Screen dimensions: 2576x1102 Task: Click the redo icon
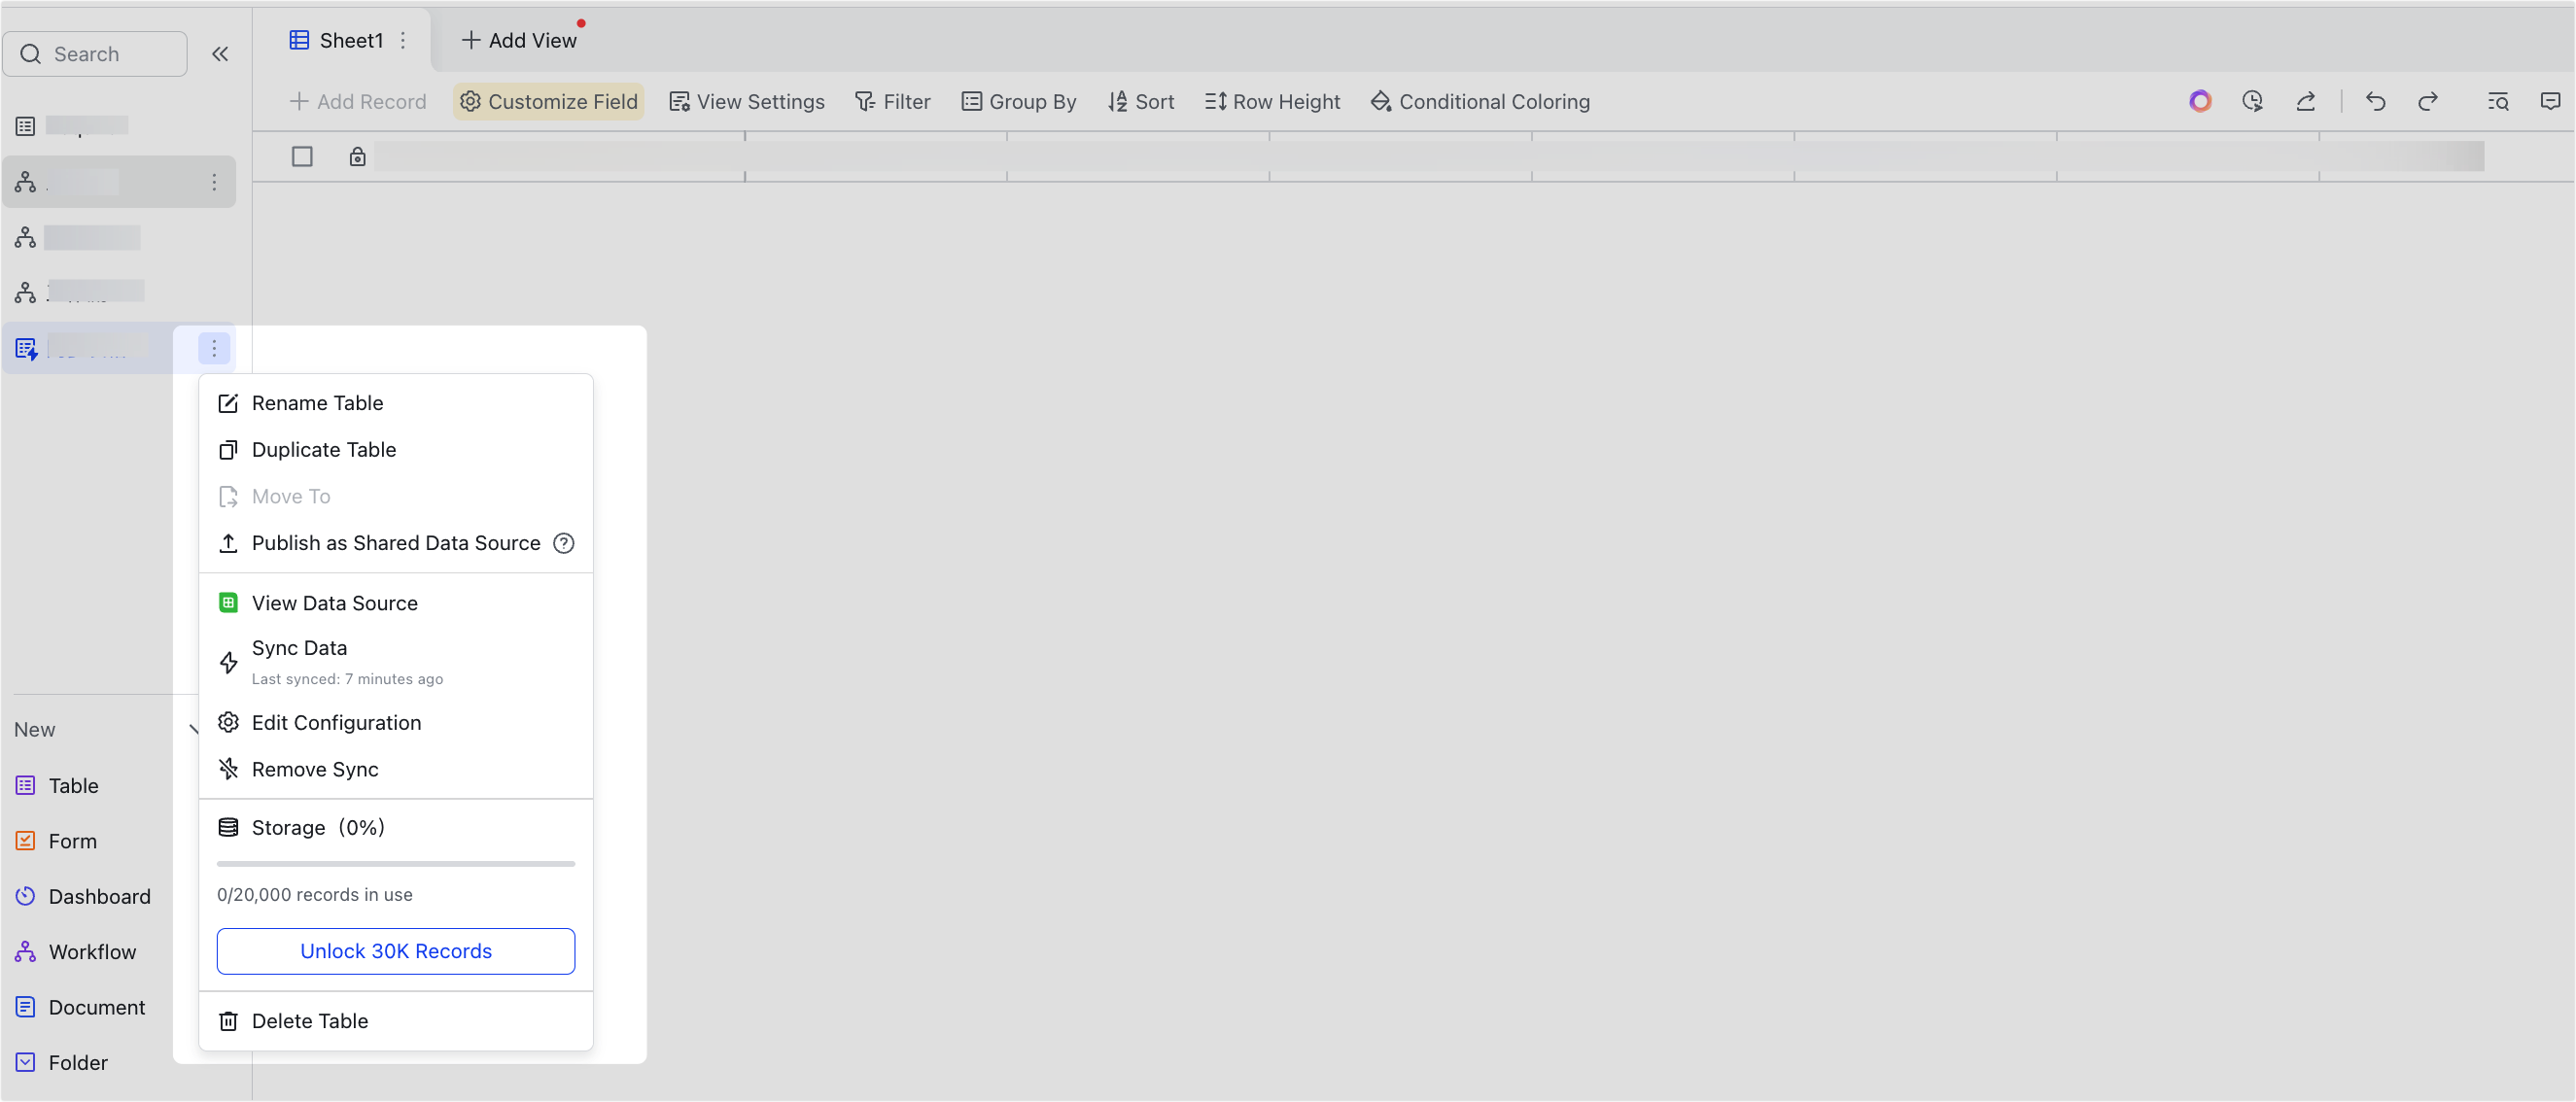pyautogui.click(x=2428, y=101)
